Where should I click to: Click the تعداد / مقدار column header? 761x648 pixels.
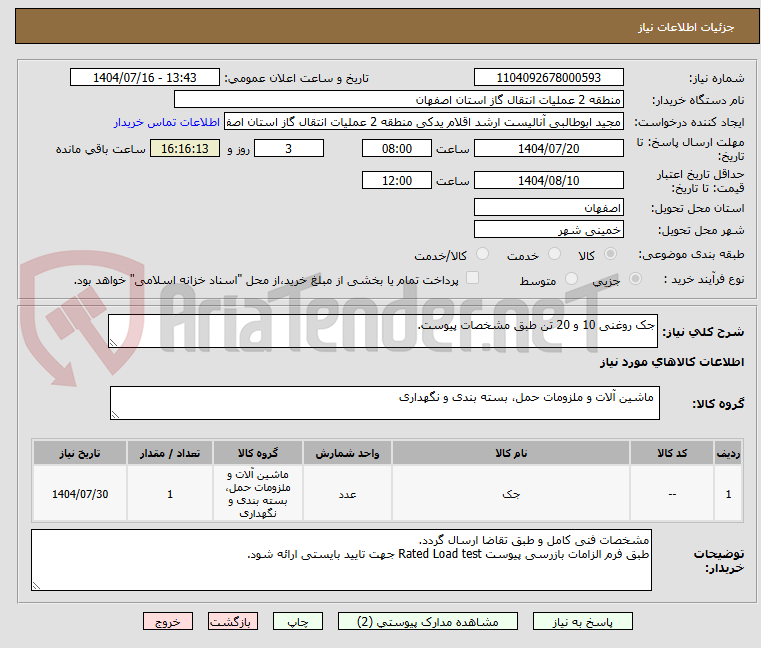[x=170, y=453]
